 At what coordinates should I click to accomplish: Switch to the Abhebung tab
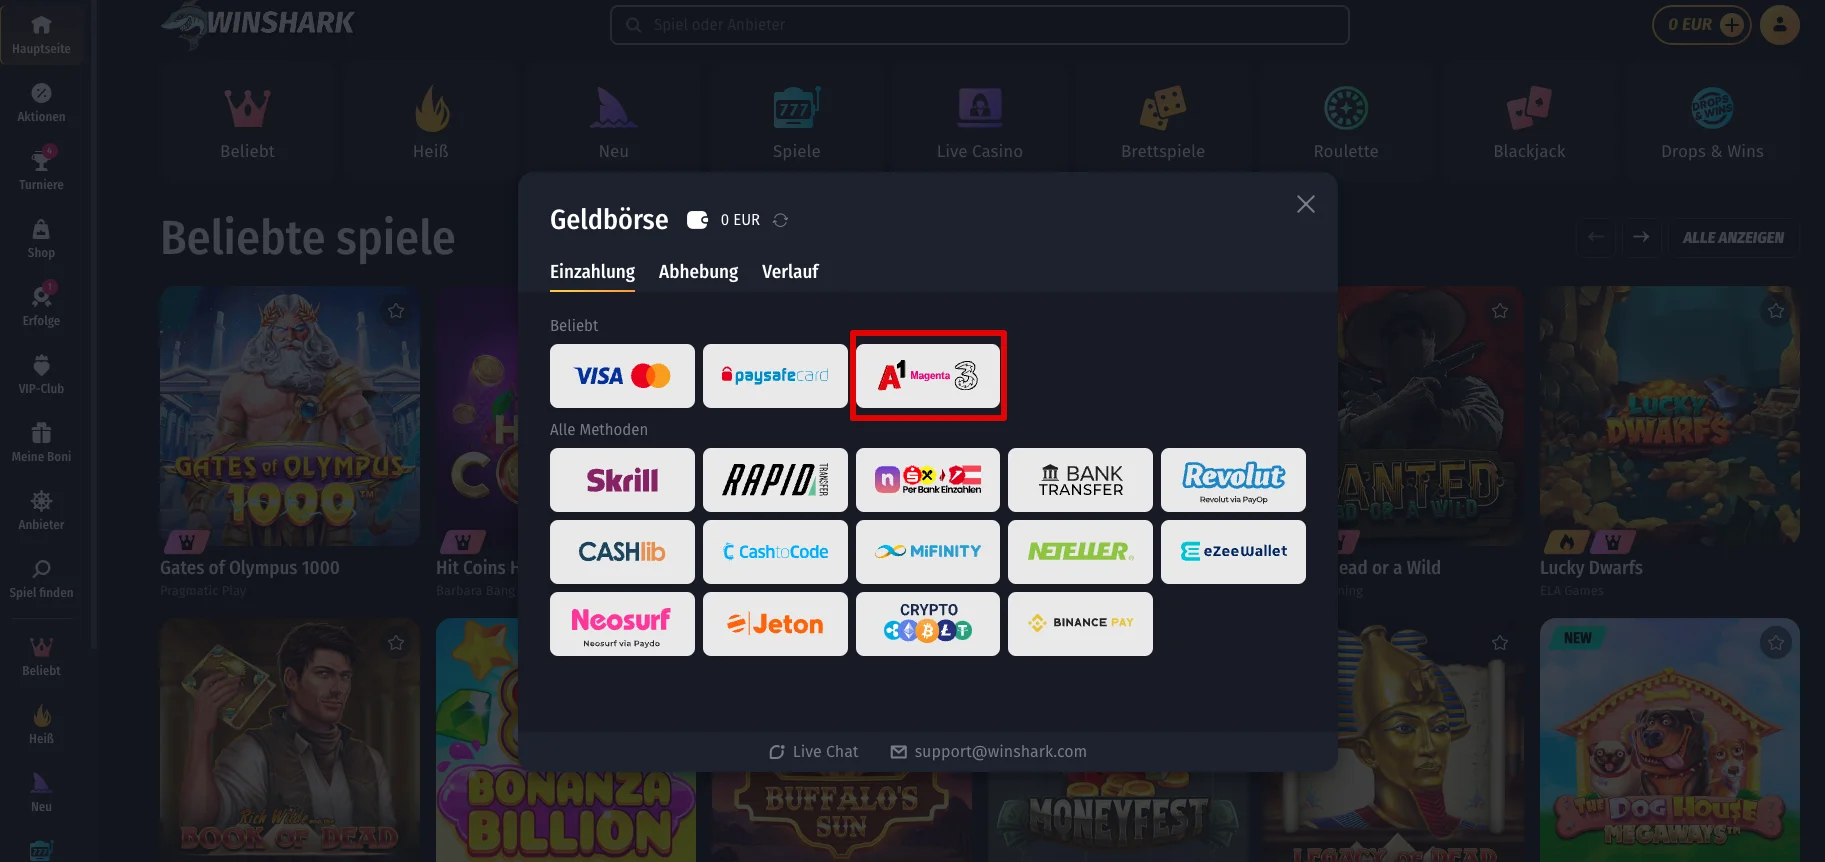[698, 272]
